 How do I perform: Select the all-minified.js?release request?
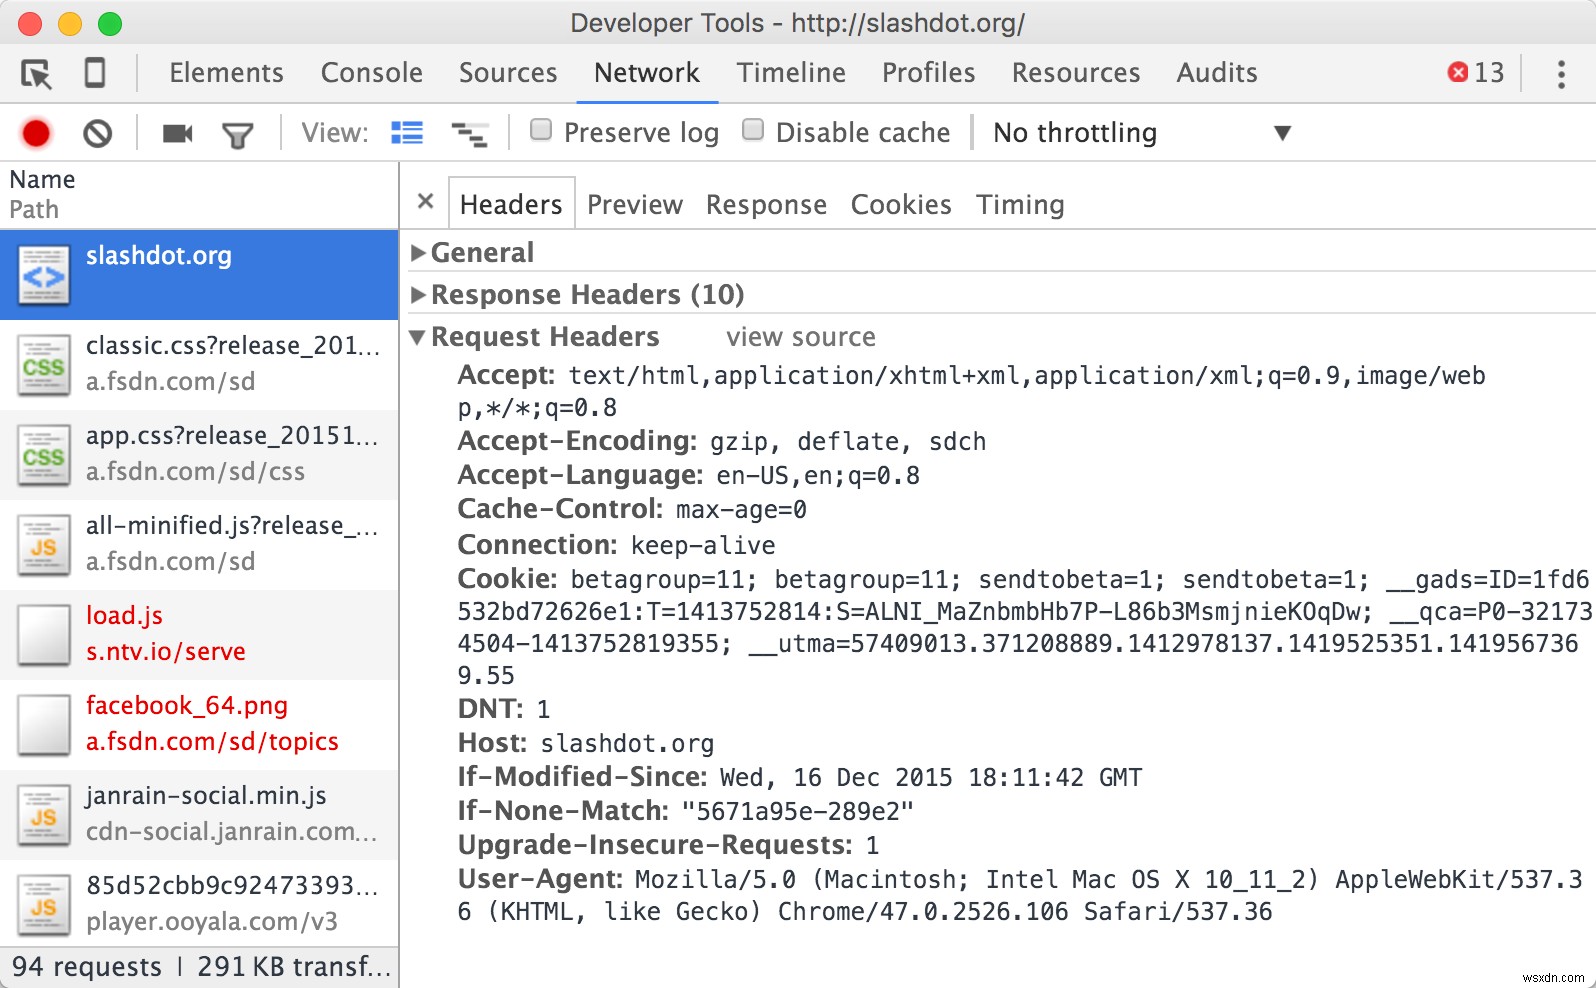(x=199, y=545)
